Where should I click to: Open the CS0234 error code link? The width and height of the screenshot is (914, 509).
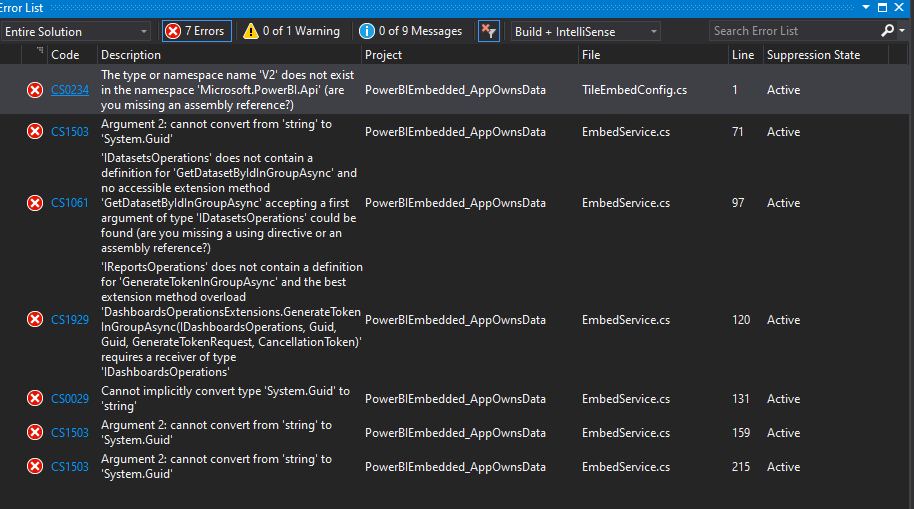click(x=70, y=90)
